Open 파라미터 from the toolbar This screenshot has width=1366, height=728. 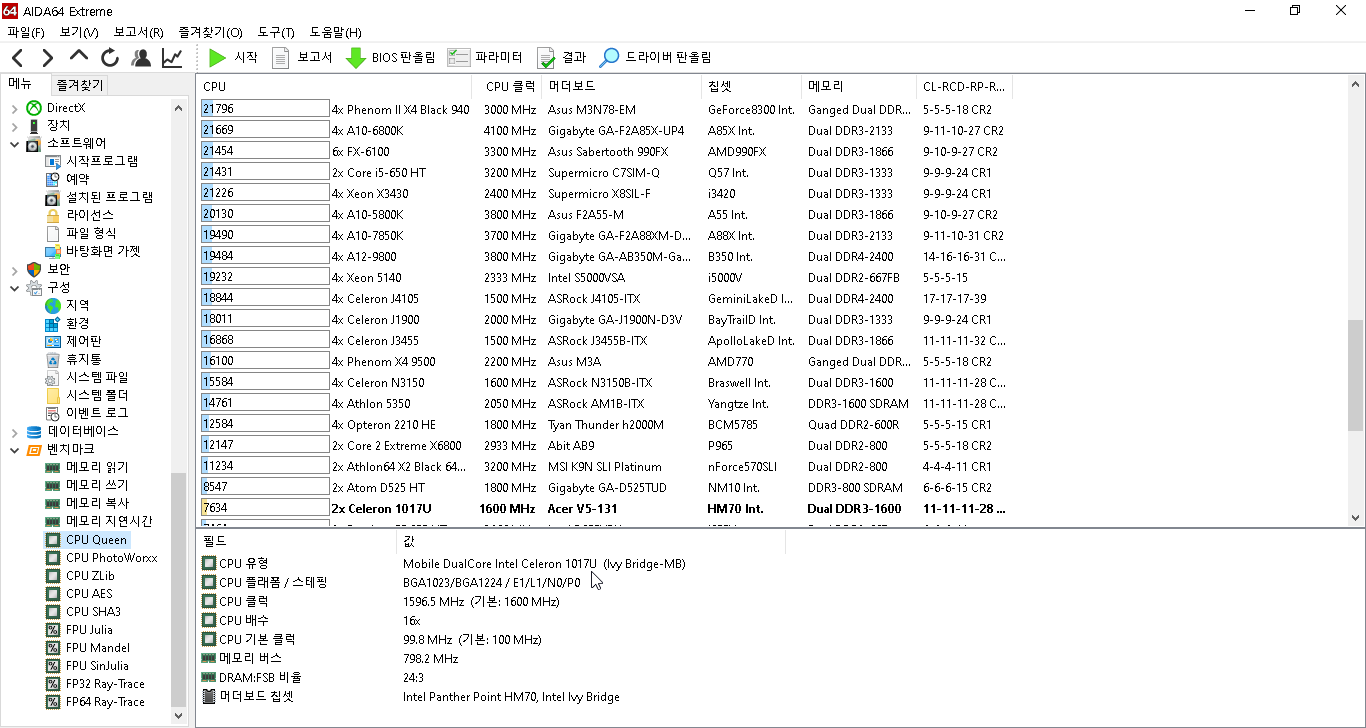coord(486,58)
